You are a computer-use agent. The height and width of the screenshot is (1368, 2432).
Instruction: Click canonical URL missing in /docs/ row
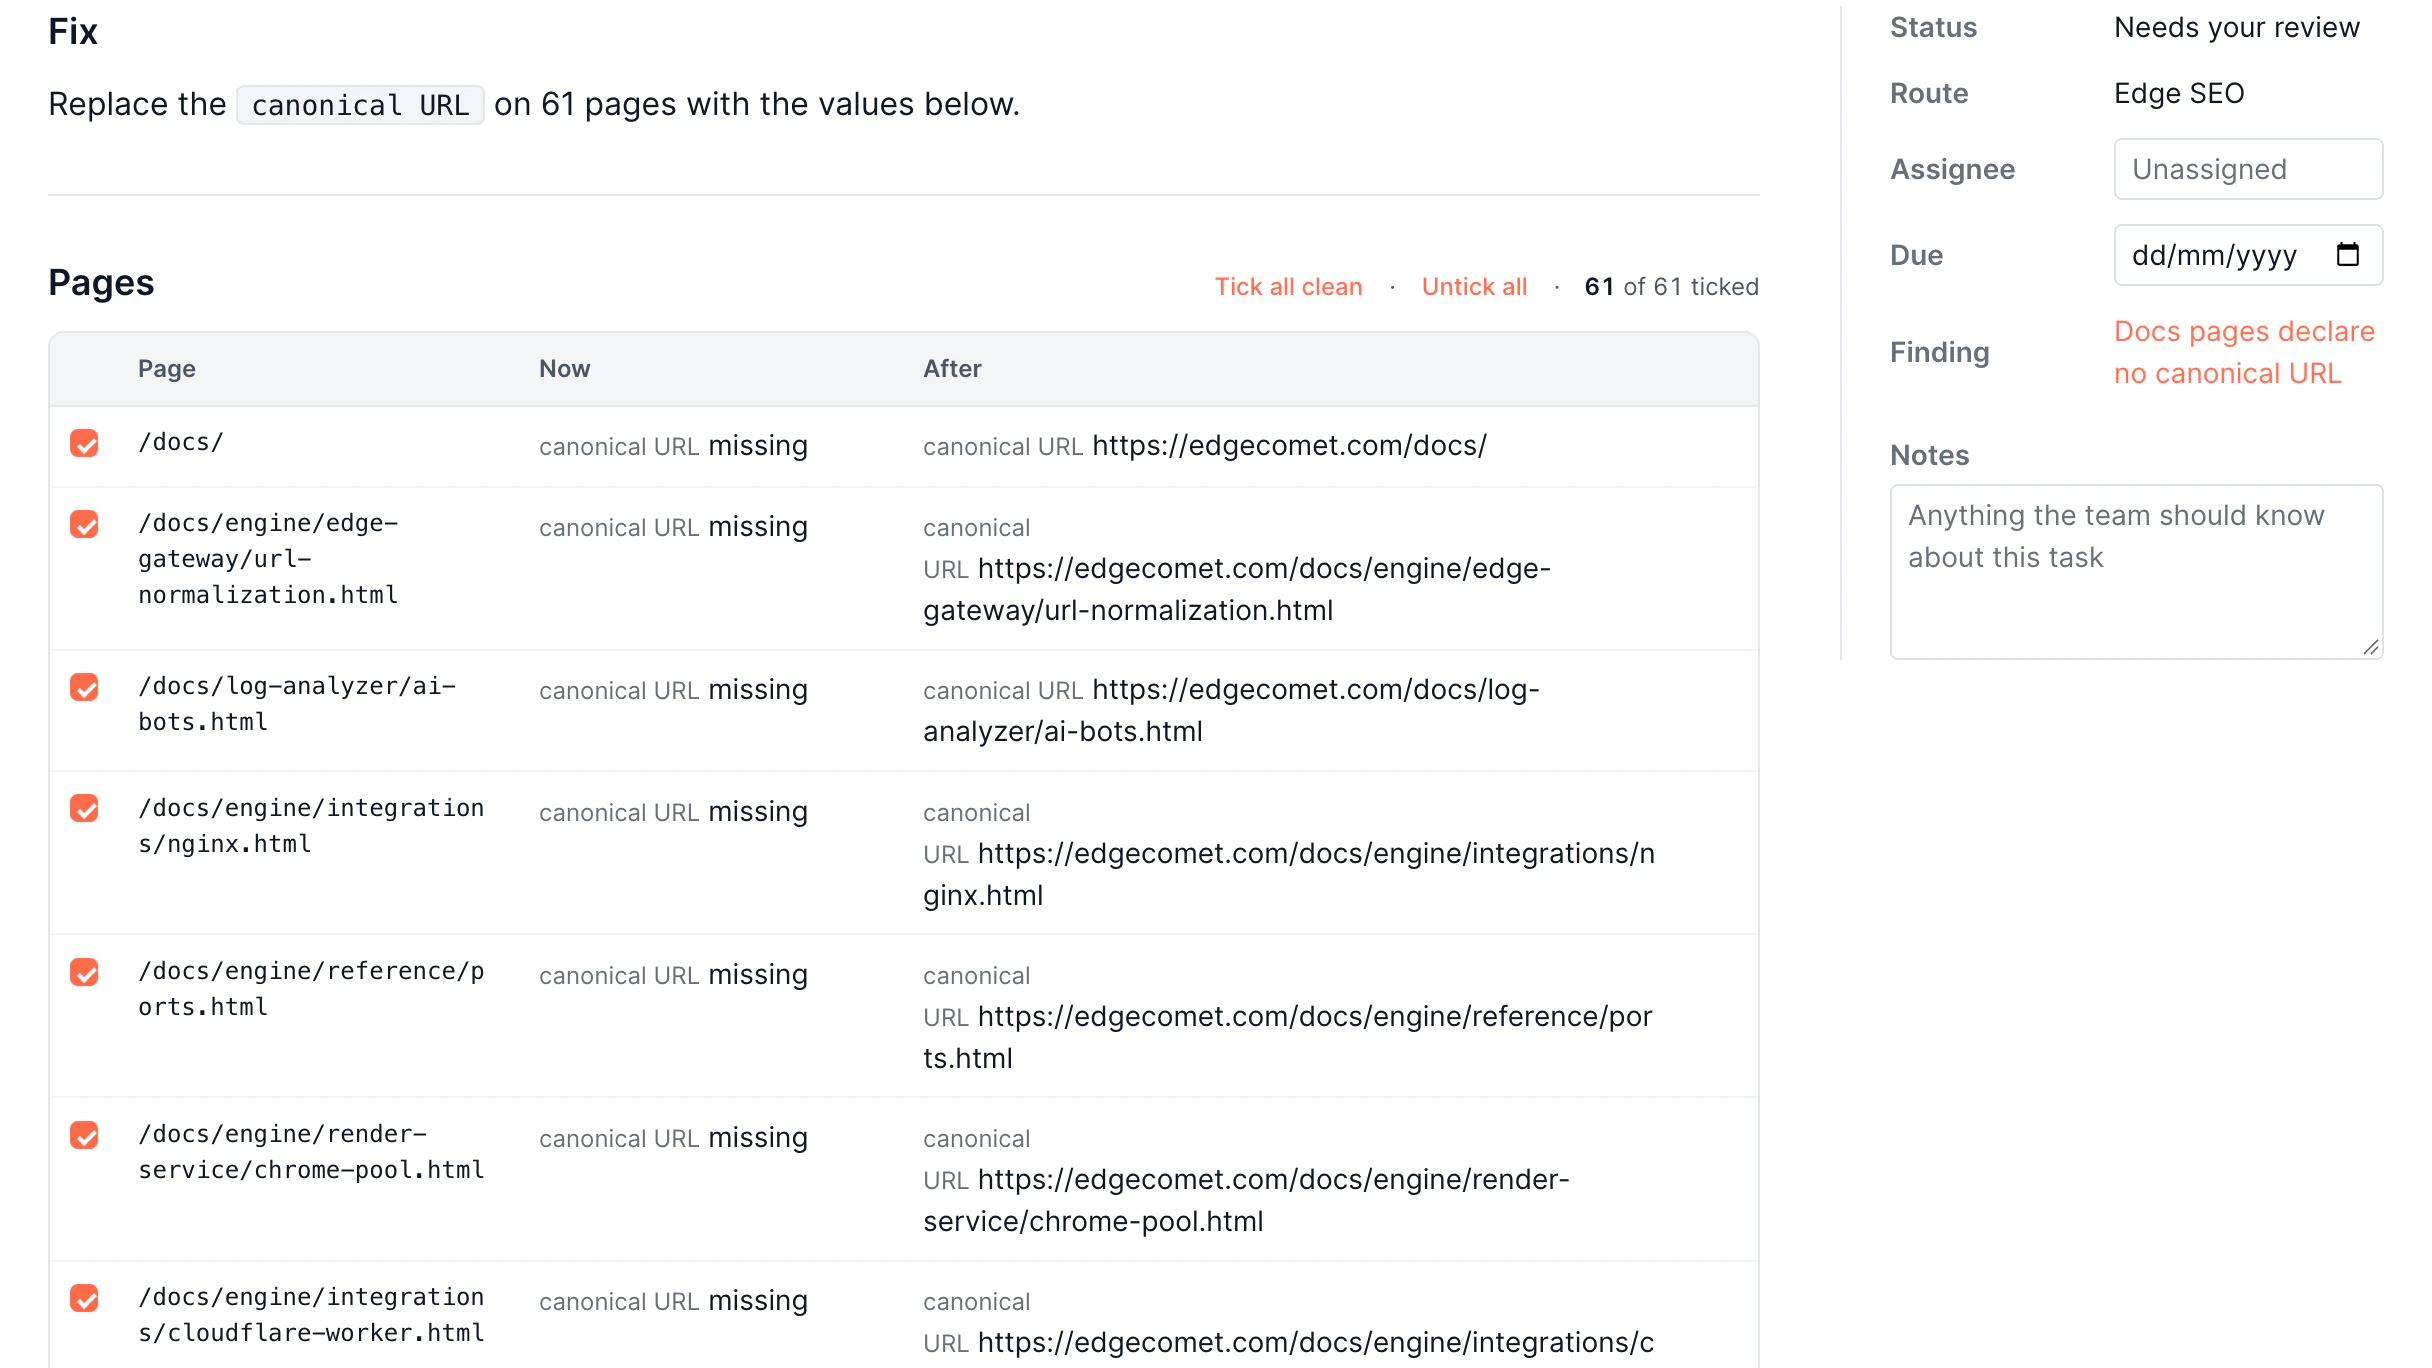(673, 446)
